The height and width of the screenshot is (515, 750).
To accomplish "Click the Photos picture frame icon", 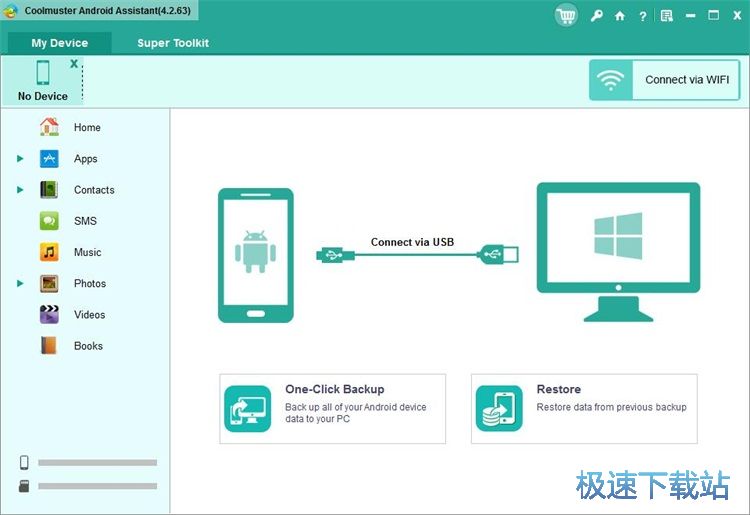I will 49,284.
